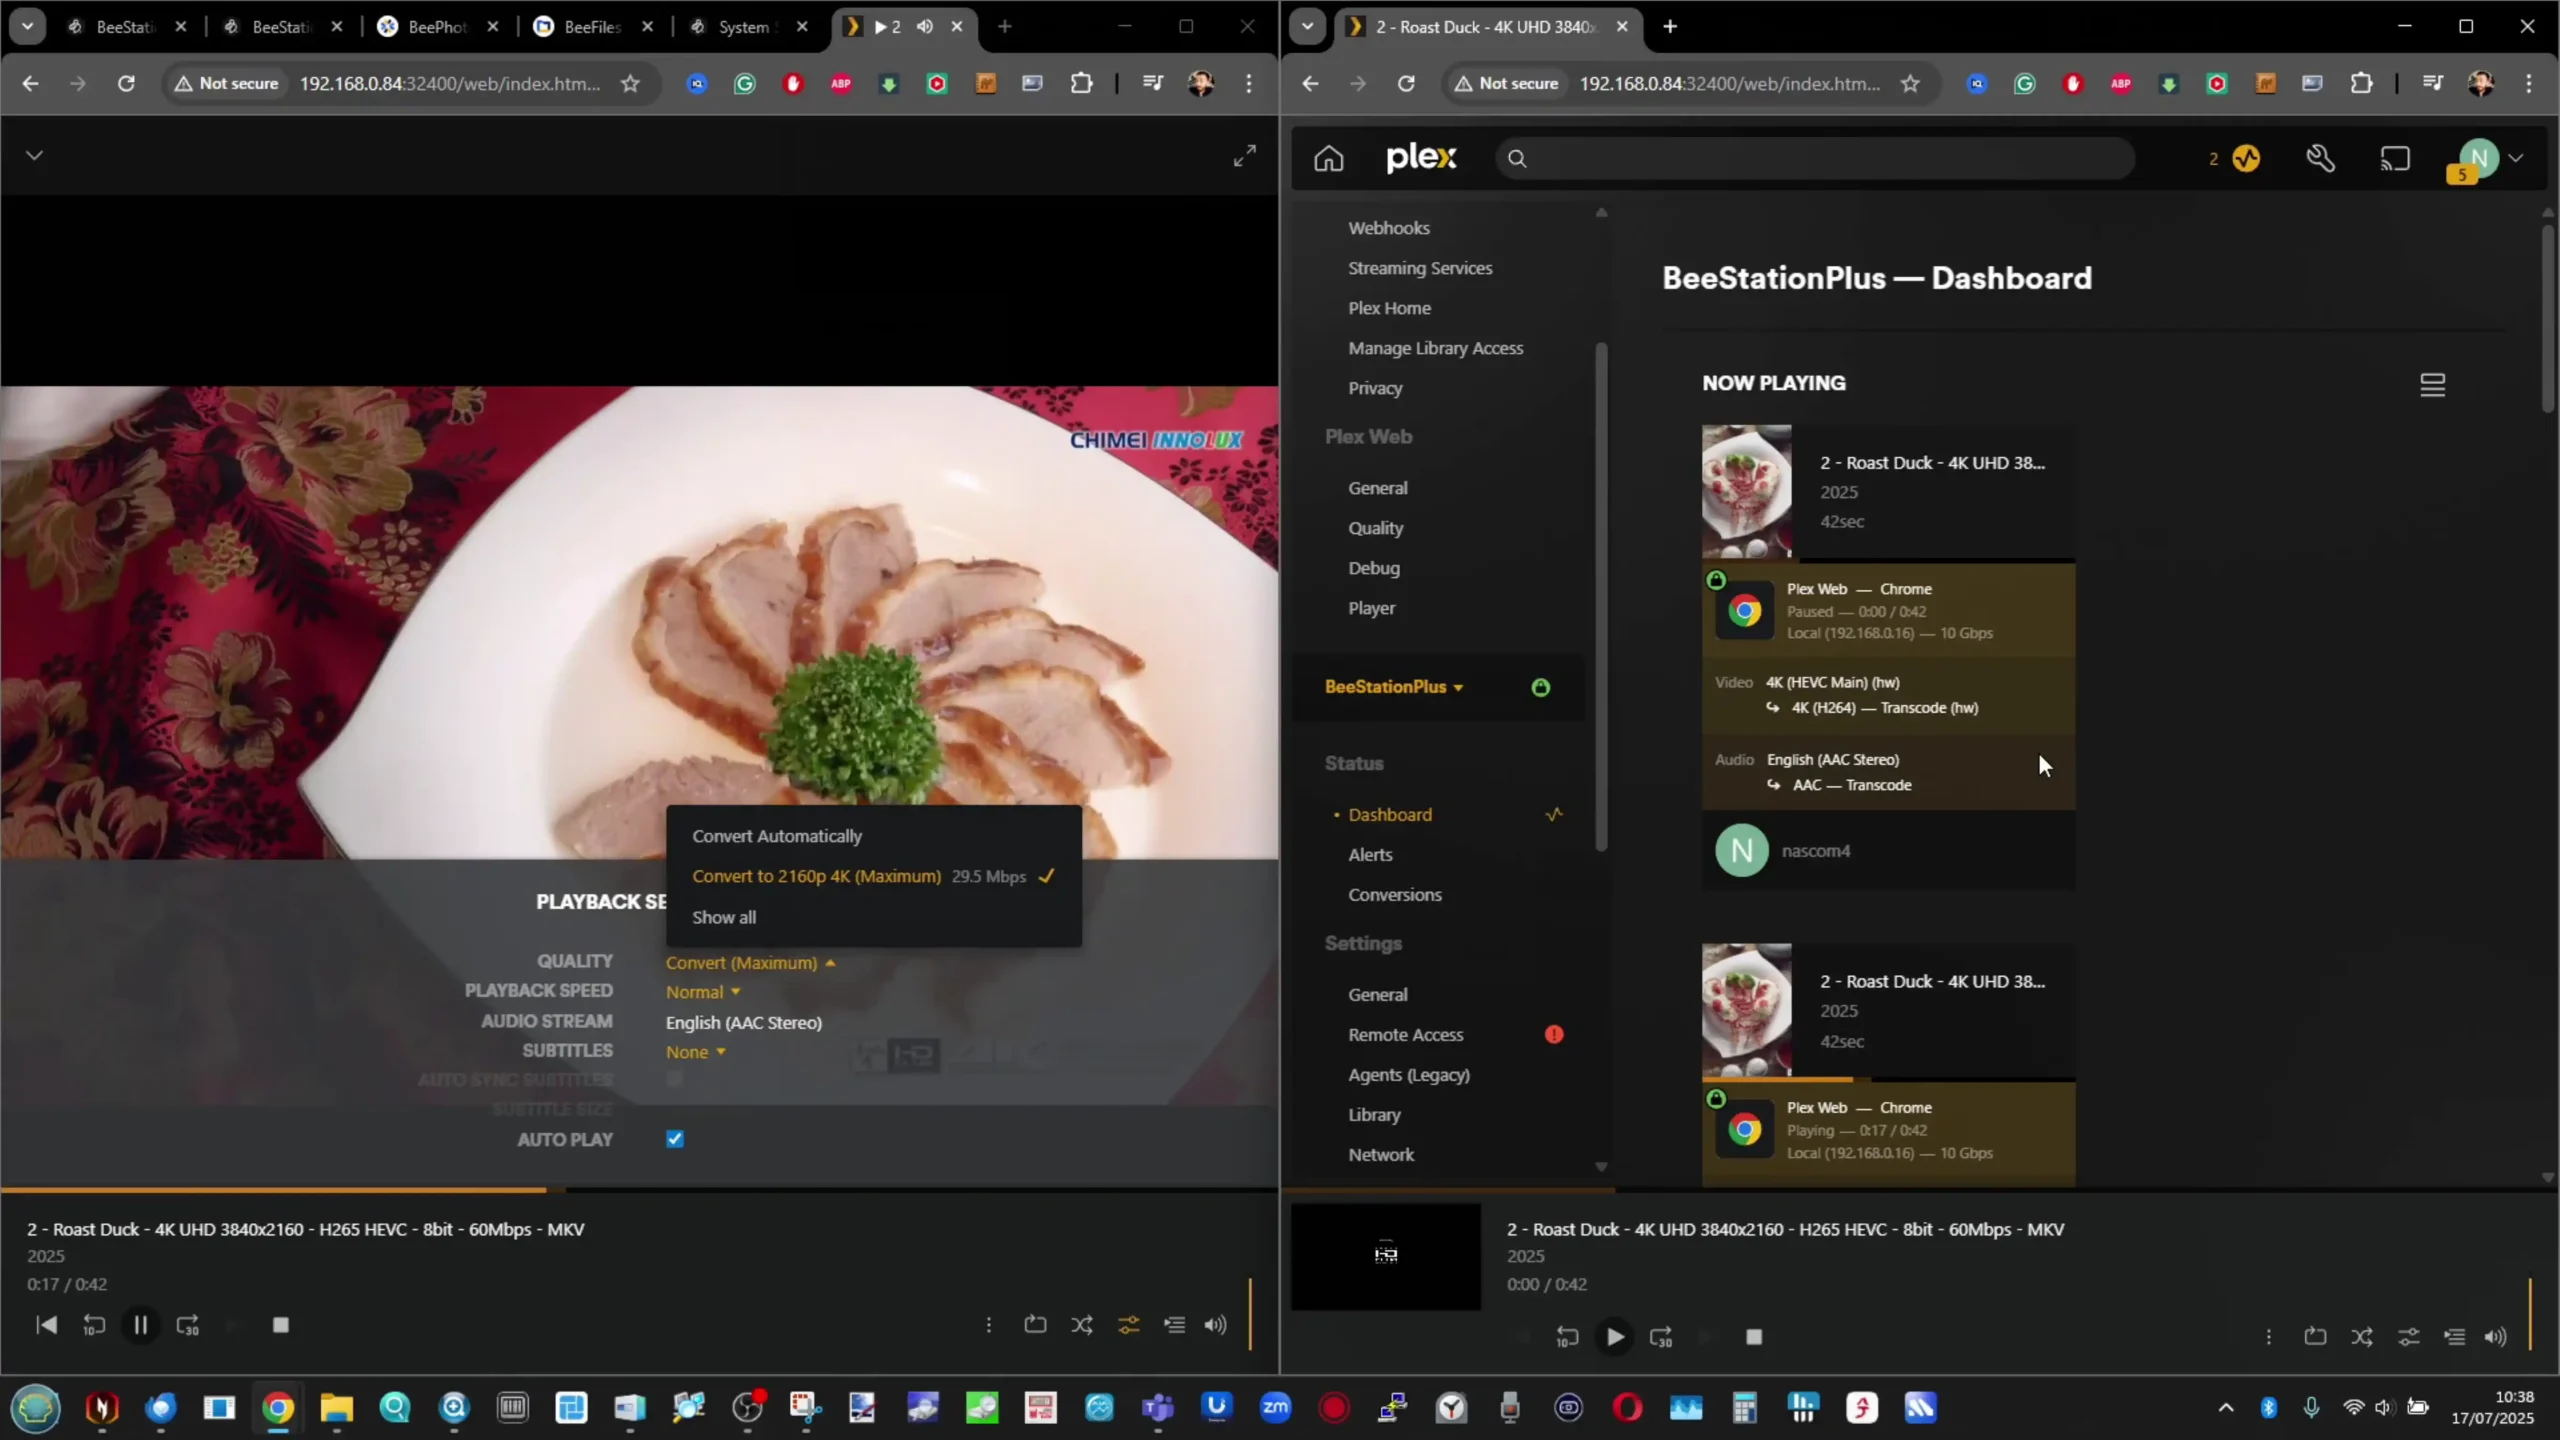Open Subtitles None dropdown

(696, 1052)
